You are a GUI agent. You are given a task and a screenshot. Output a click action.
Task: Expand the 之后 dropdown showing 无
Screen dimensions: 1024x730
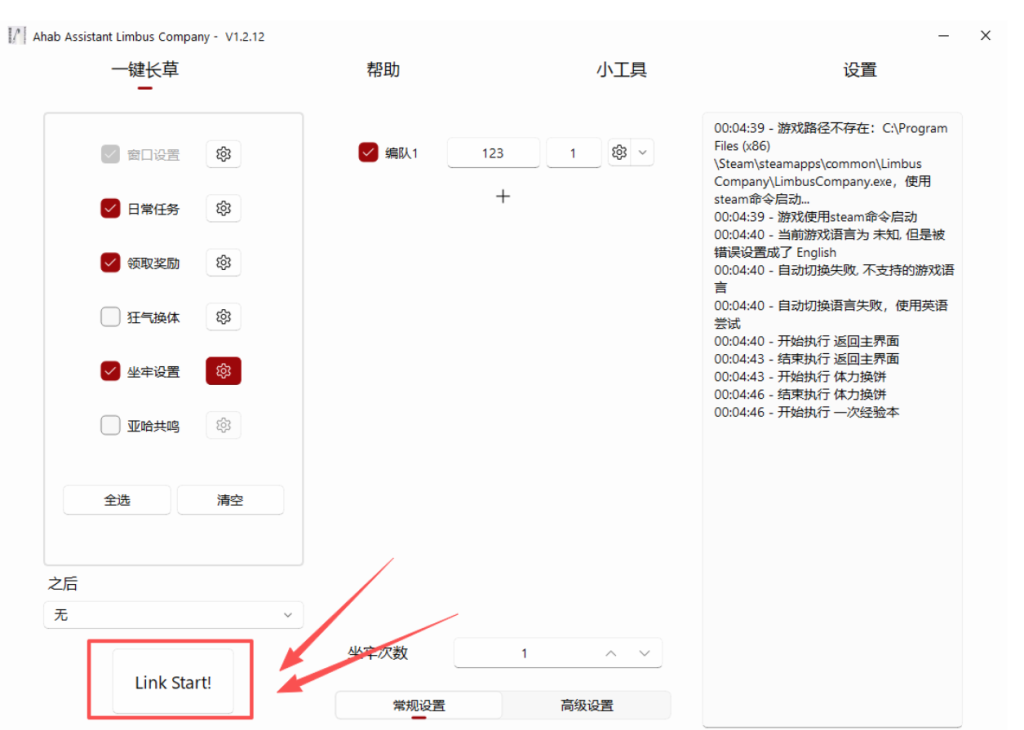(x=173, y=615)
